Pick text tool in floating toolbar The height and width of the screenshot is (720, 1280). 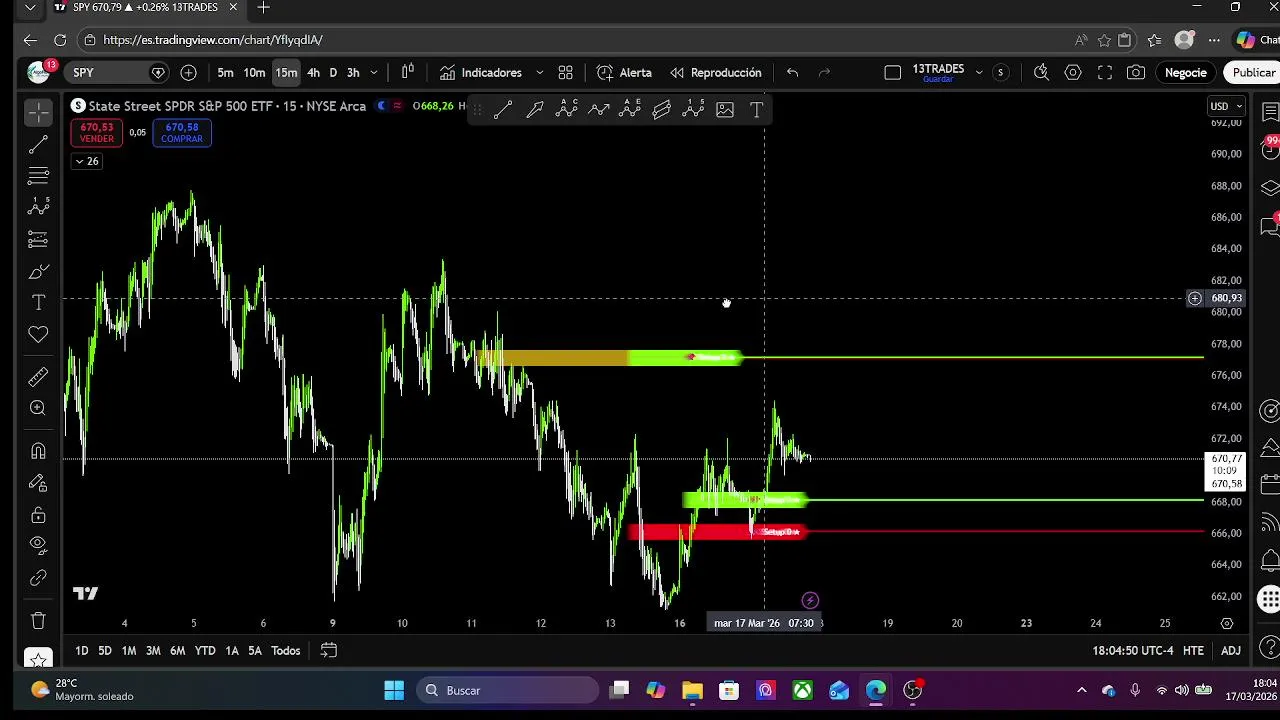point(757,110)
